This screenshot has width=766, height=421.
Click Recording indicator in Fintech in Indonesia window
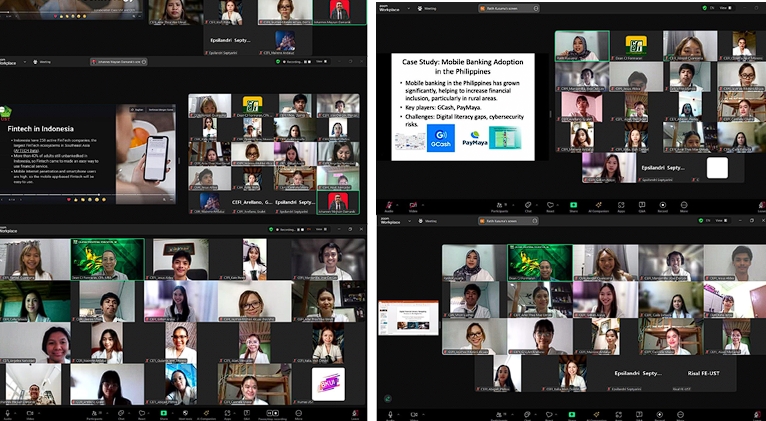(293, 62)
